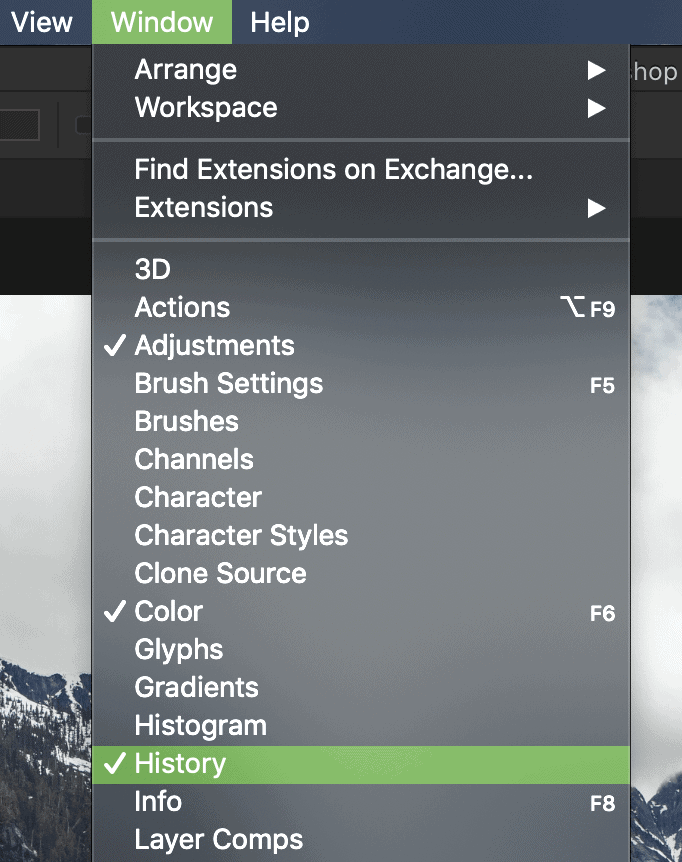This screenshot has width=682, height=862.
Task: Expand the Arrange submenu arrow
Action: (x=596, y=70)
